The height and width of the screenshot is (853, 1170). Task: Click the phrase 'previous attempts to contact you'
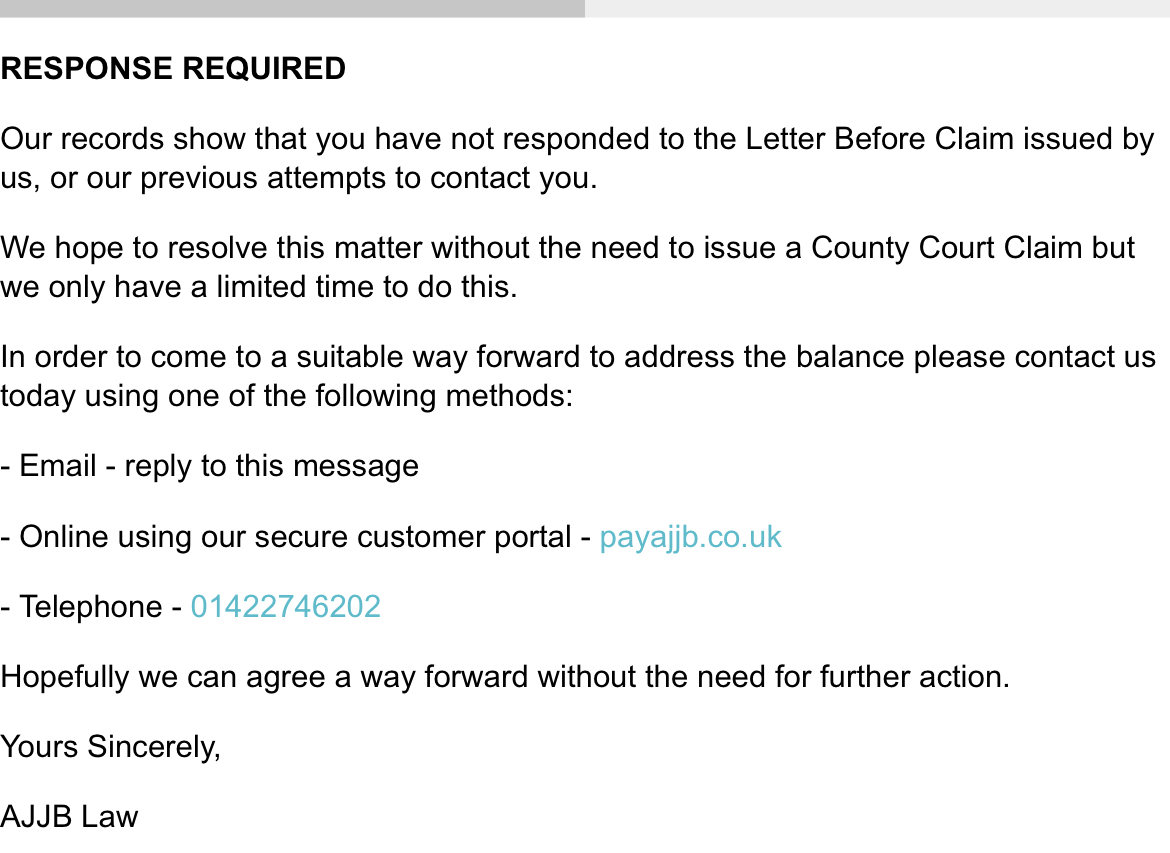click(369, 178)
